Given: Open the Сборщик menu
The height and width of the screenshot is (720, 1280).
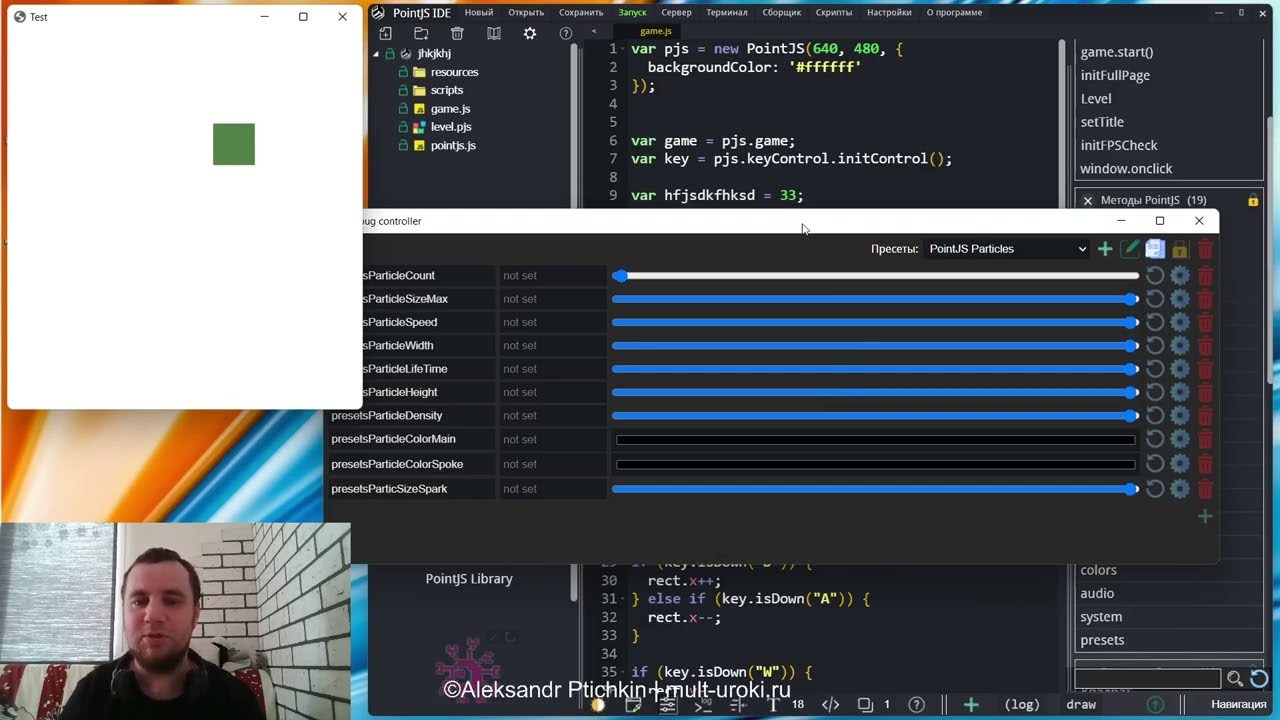Looking at the screenshot, I should click(782, 13).
